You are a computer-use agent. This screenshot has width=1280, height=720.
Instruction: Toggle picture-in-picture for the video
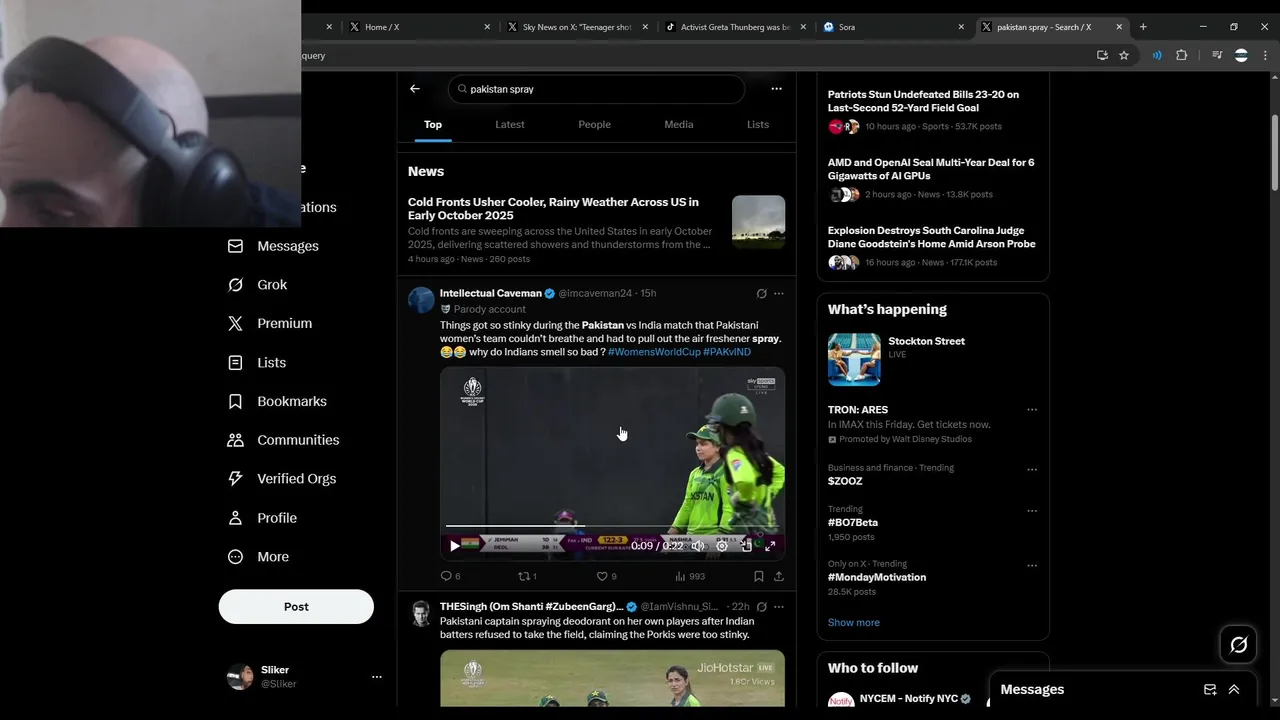[x=746, y=546]
